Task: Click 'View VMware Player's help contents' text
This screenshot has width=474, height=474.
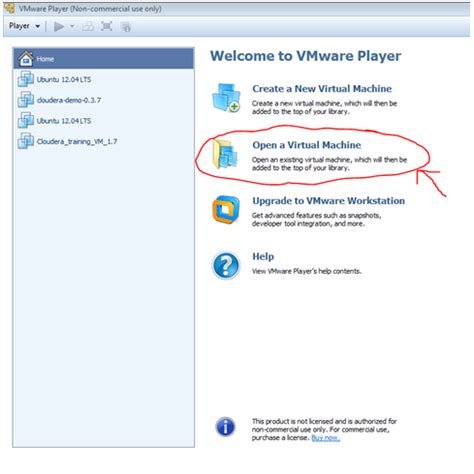Action: tap(307, 271)
